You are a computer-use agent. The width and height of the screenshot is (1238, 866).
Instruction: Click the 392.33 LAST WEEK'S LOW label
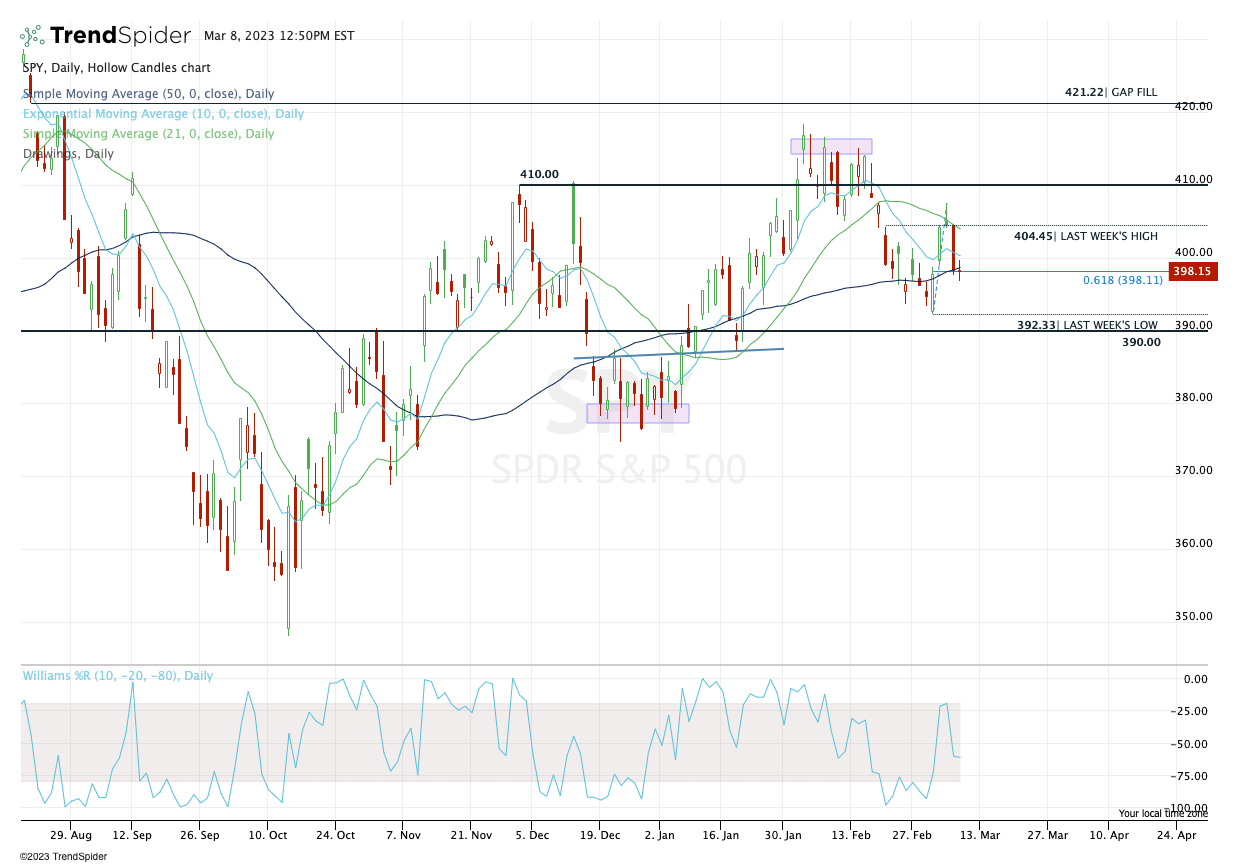point(1087,325)
